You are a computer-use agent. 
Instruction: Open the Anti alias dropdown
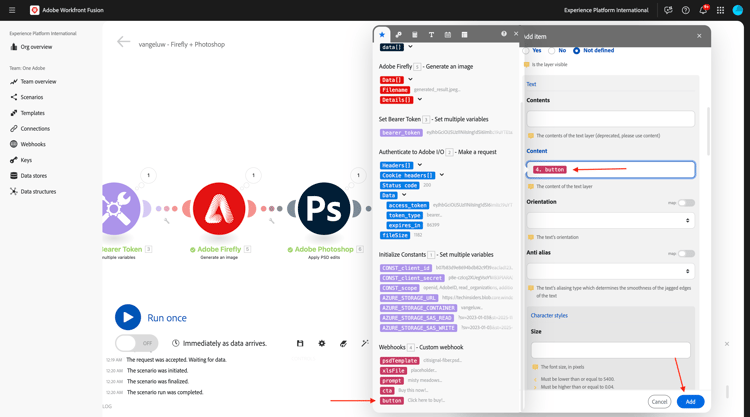coord(610,271)
